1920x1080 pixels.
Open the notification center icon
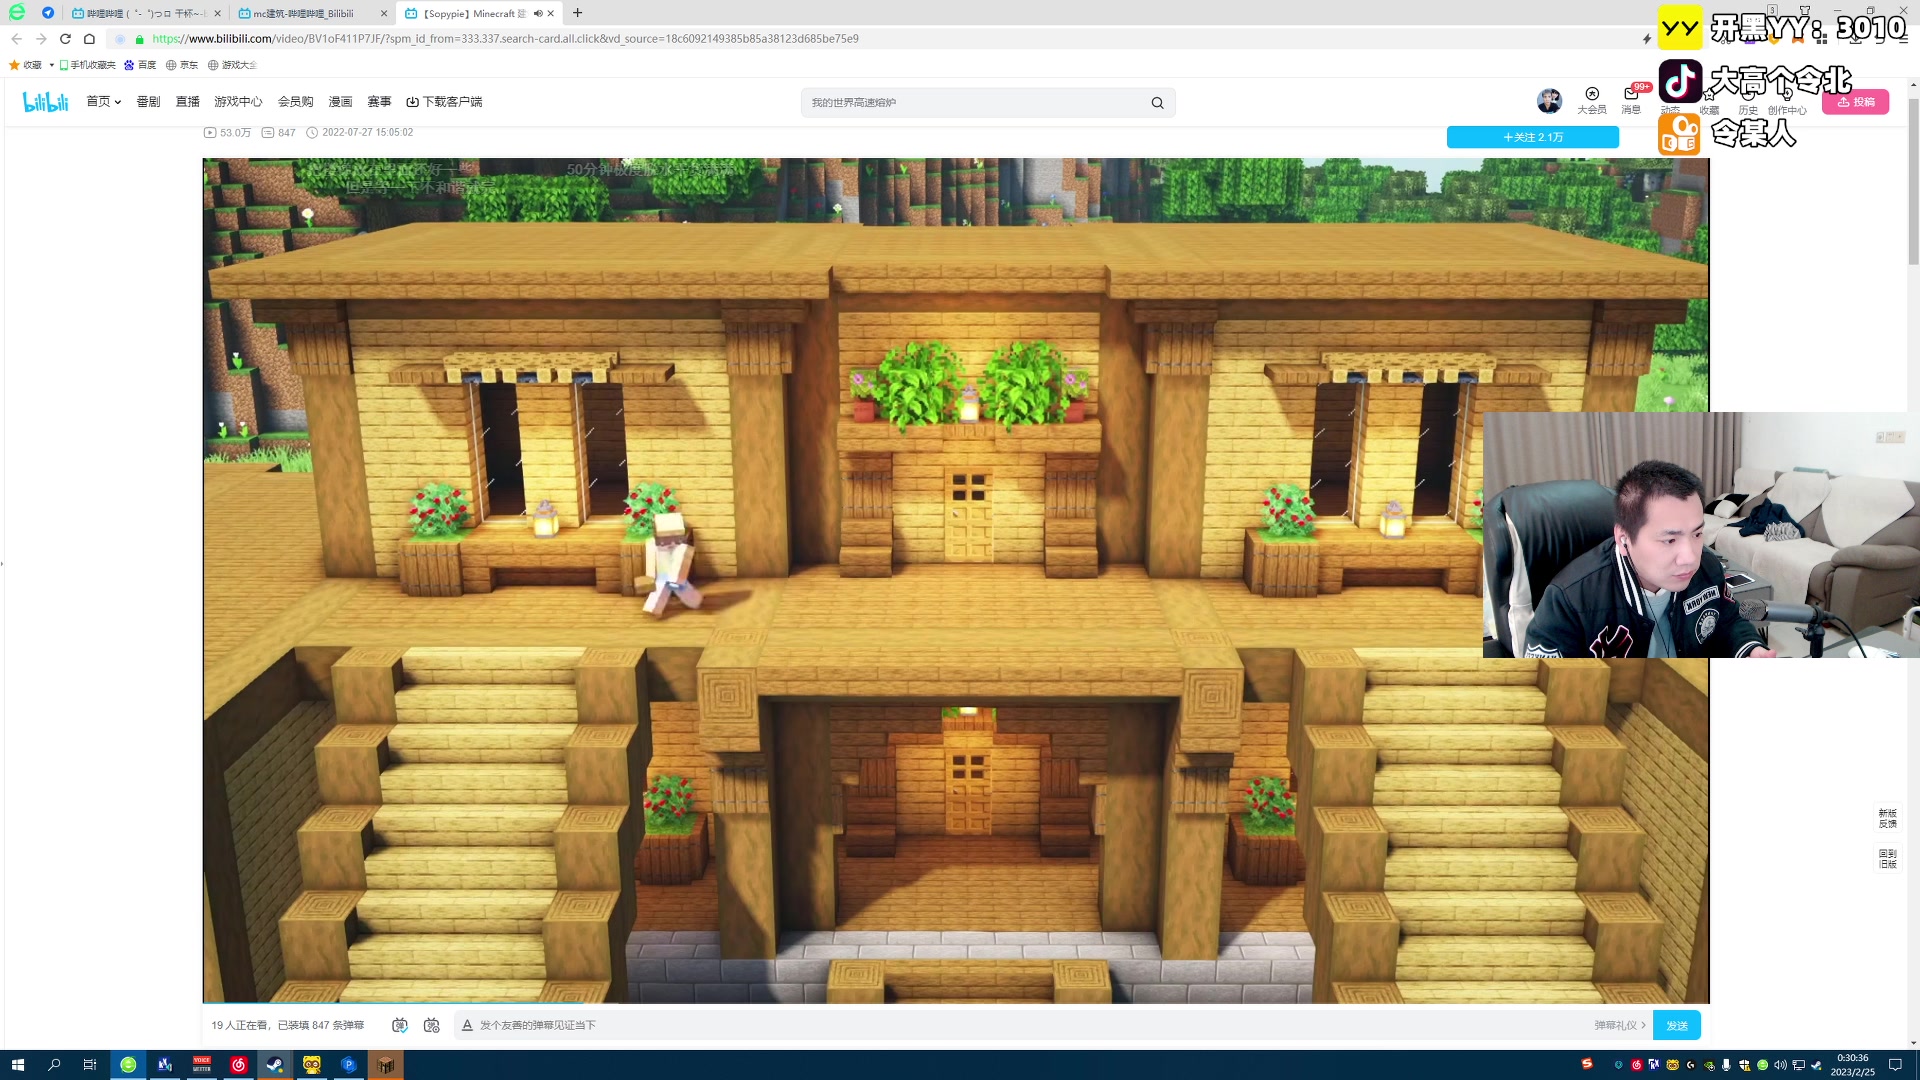(x=1894, y=1065)
